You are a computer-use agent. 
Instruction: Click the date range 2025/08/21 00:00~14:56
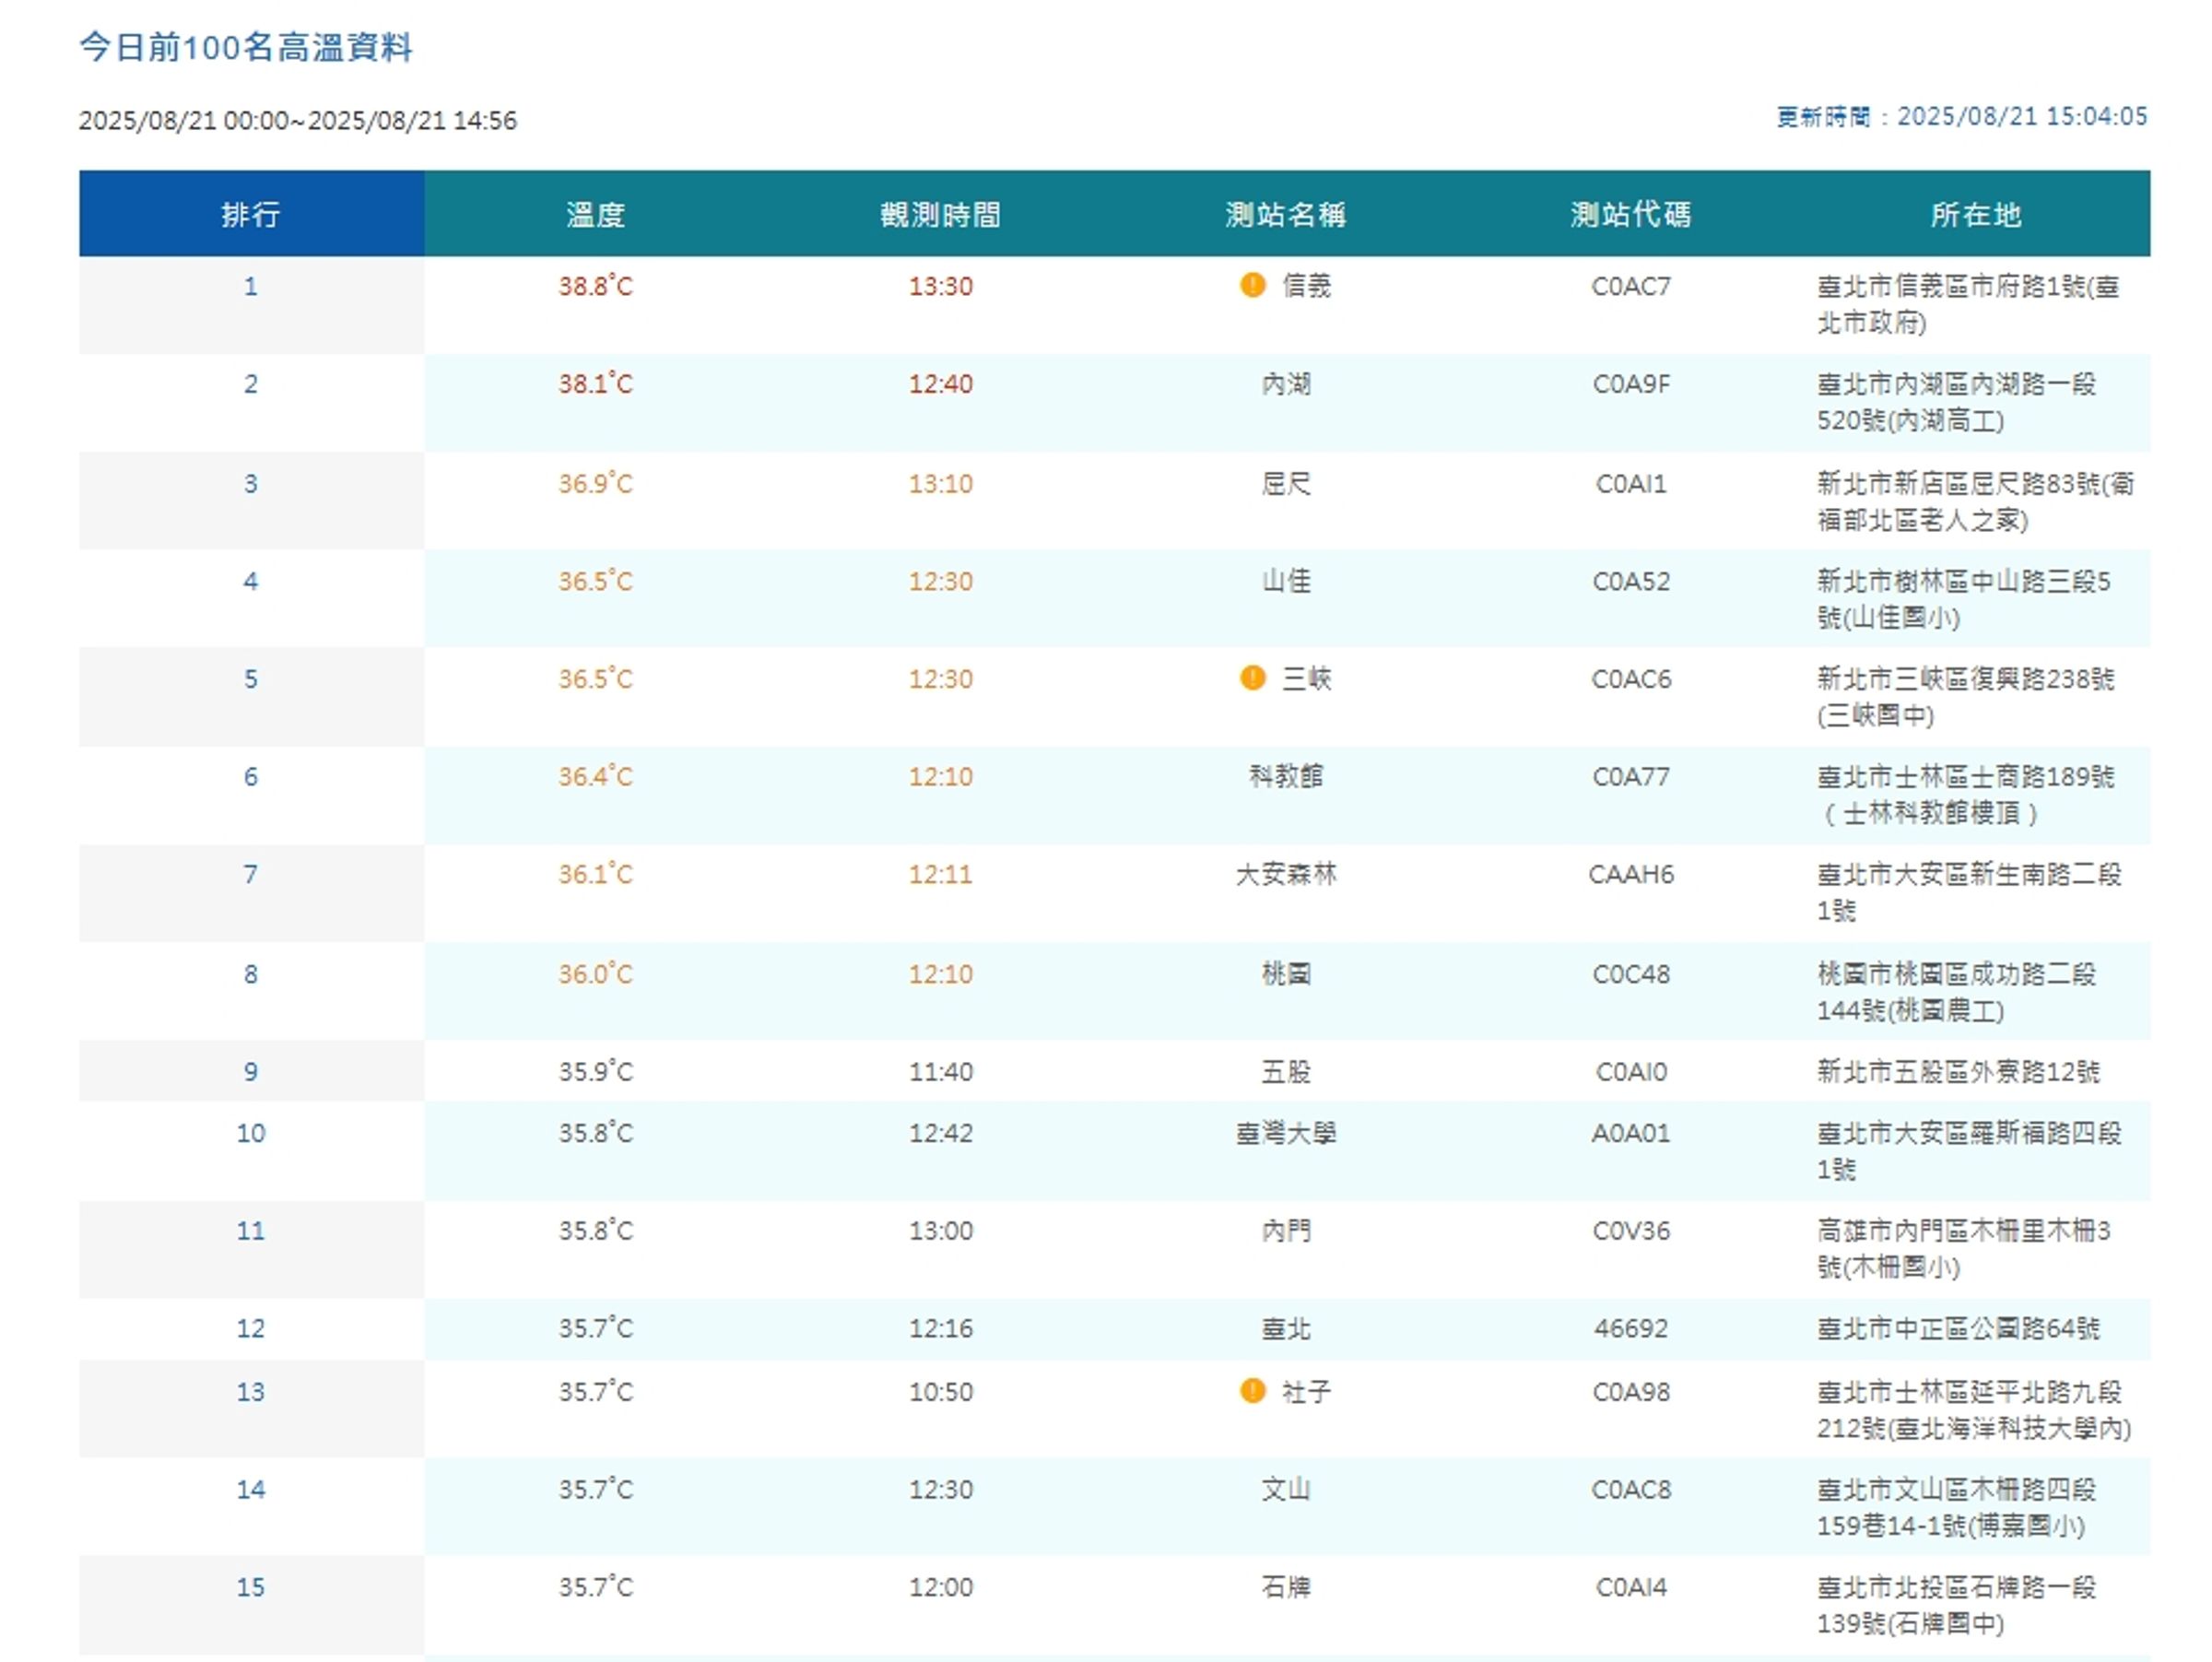click(298, 120)
